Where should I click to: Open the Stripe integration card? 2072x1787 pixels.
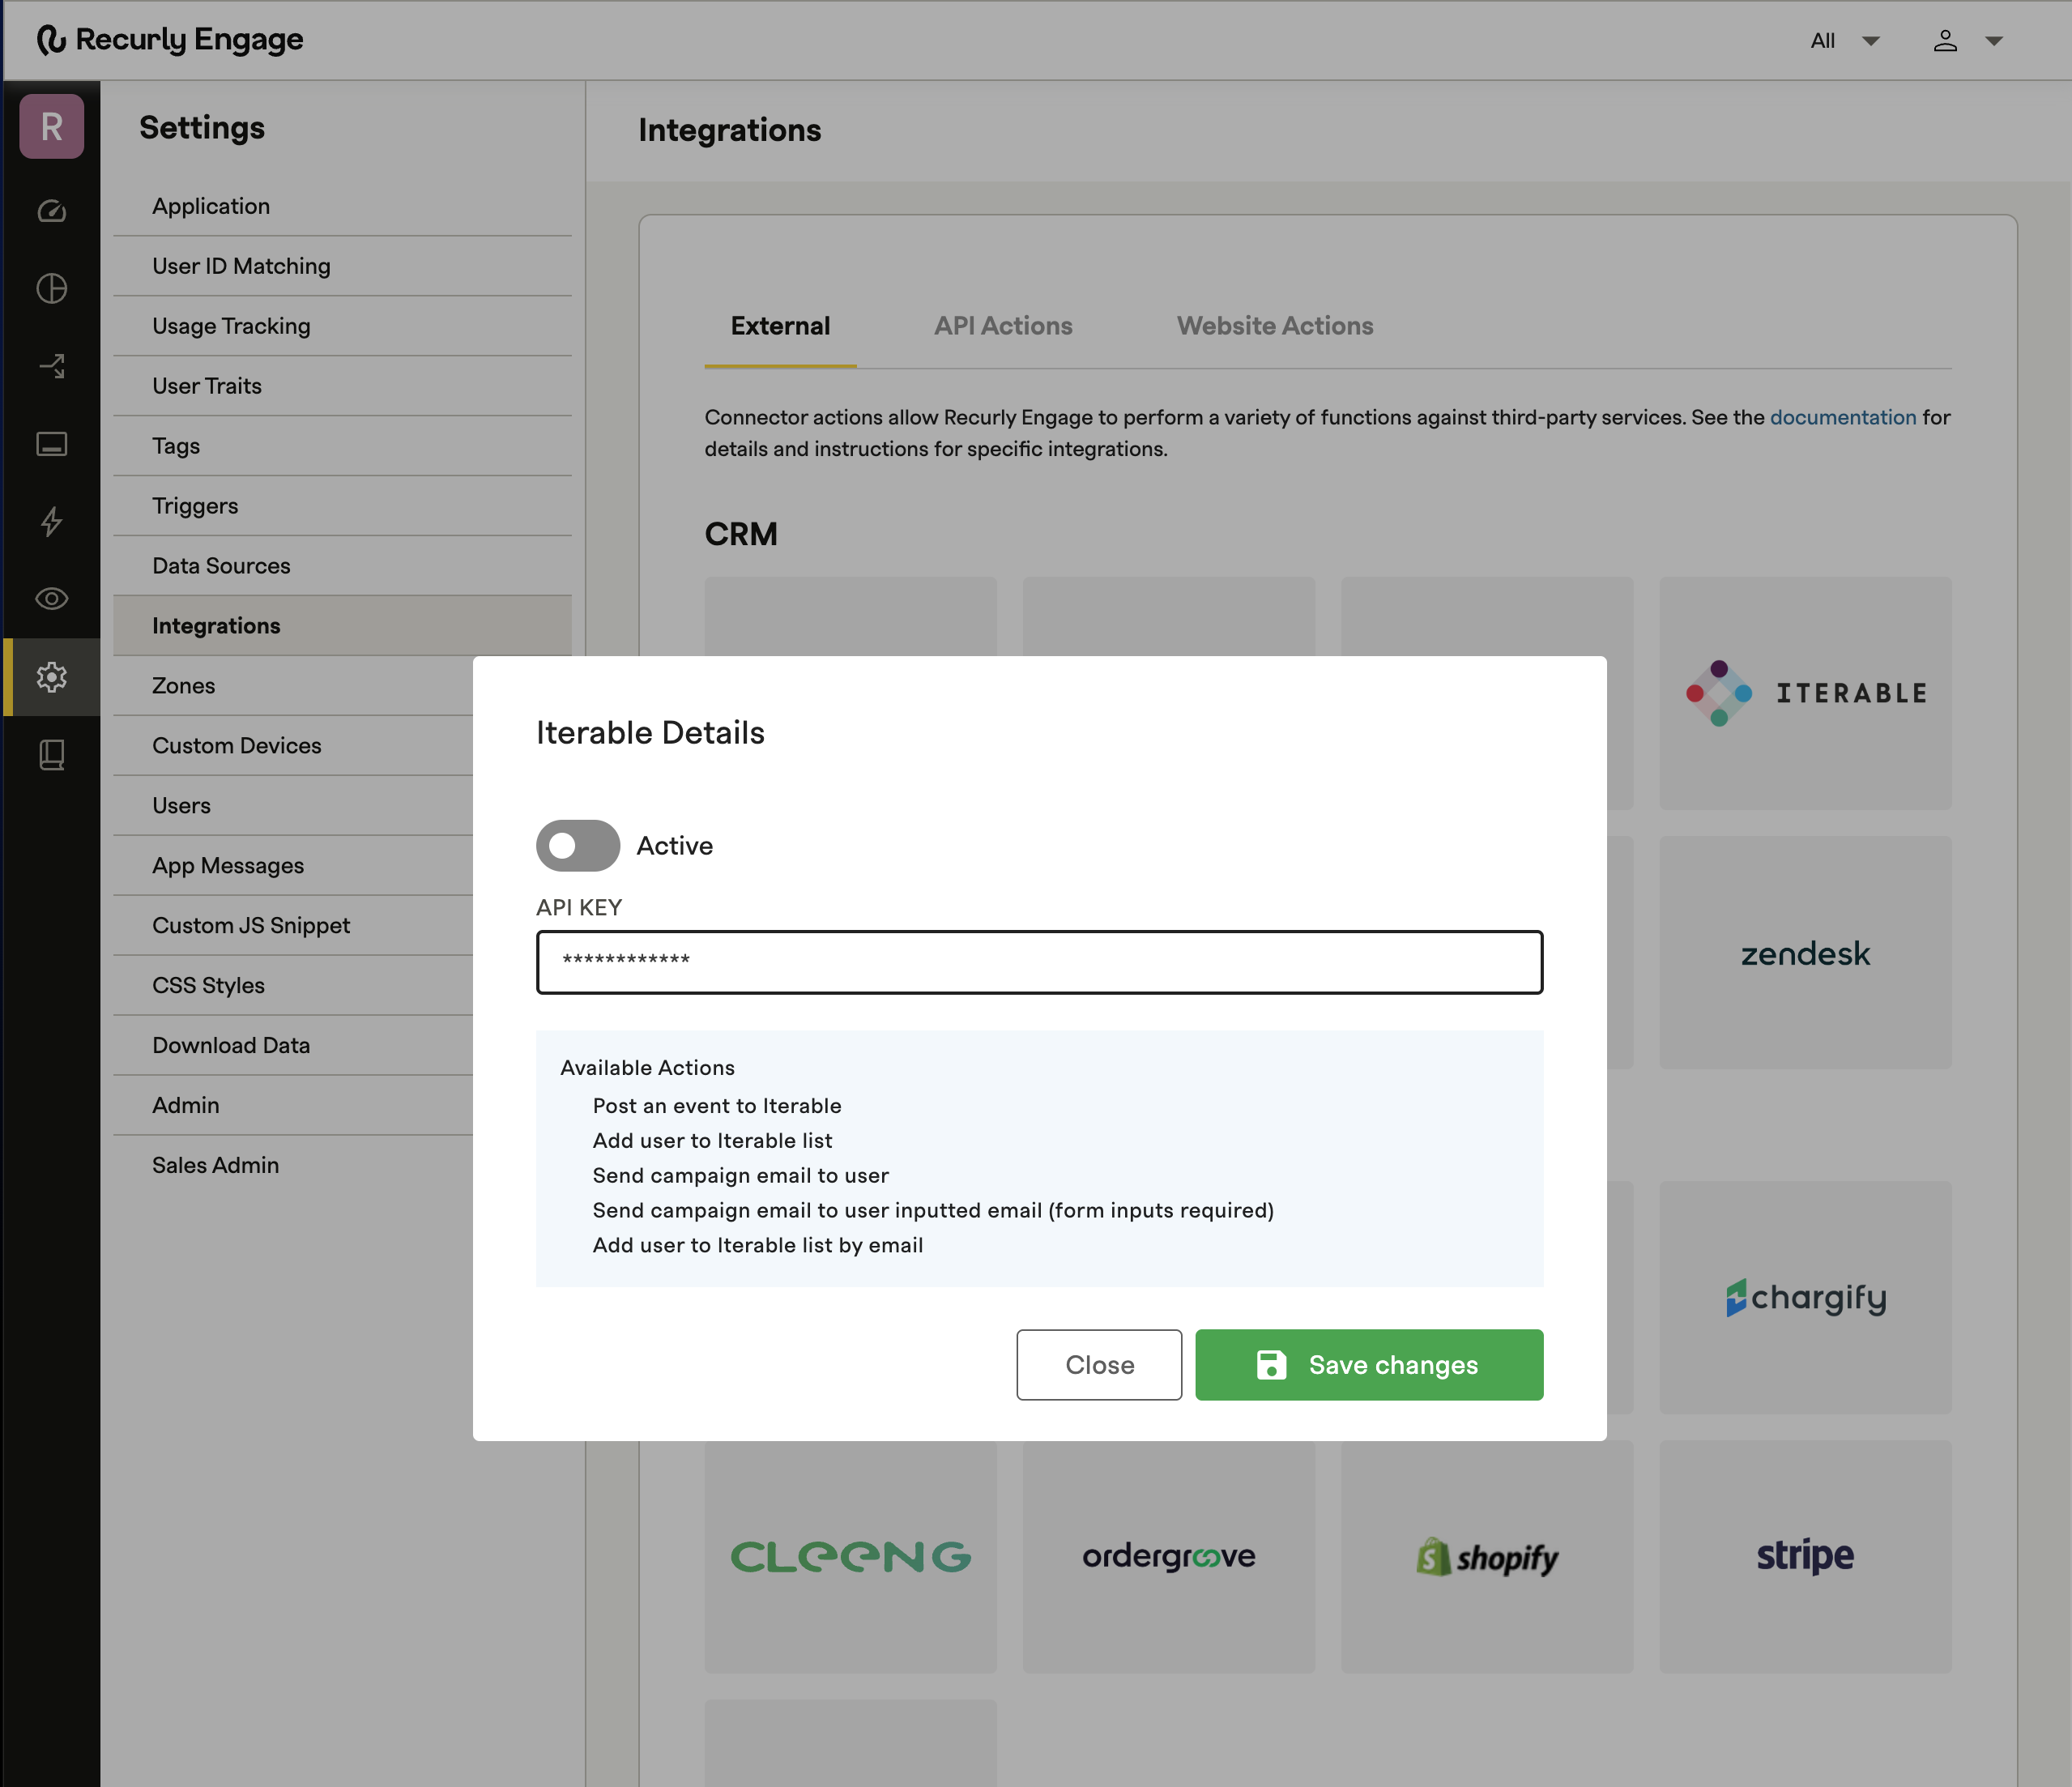pos(1804,1556)
